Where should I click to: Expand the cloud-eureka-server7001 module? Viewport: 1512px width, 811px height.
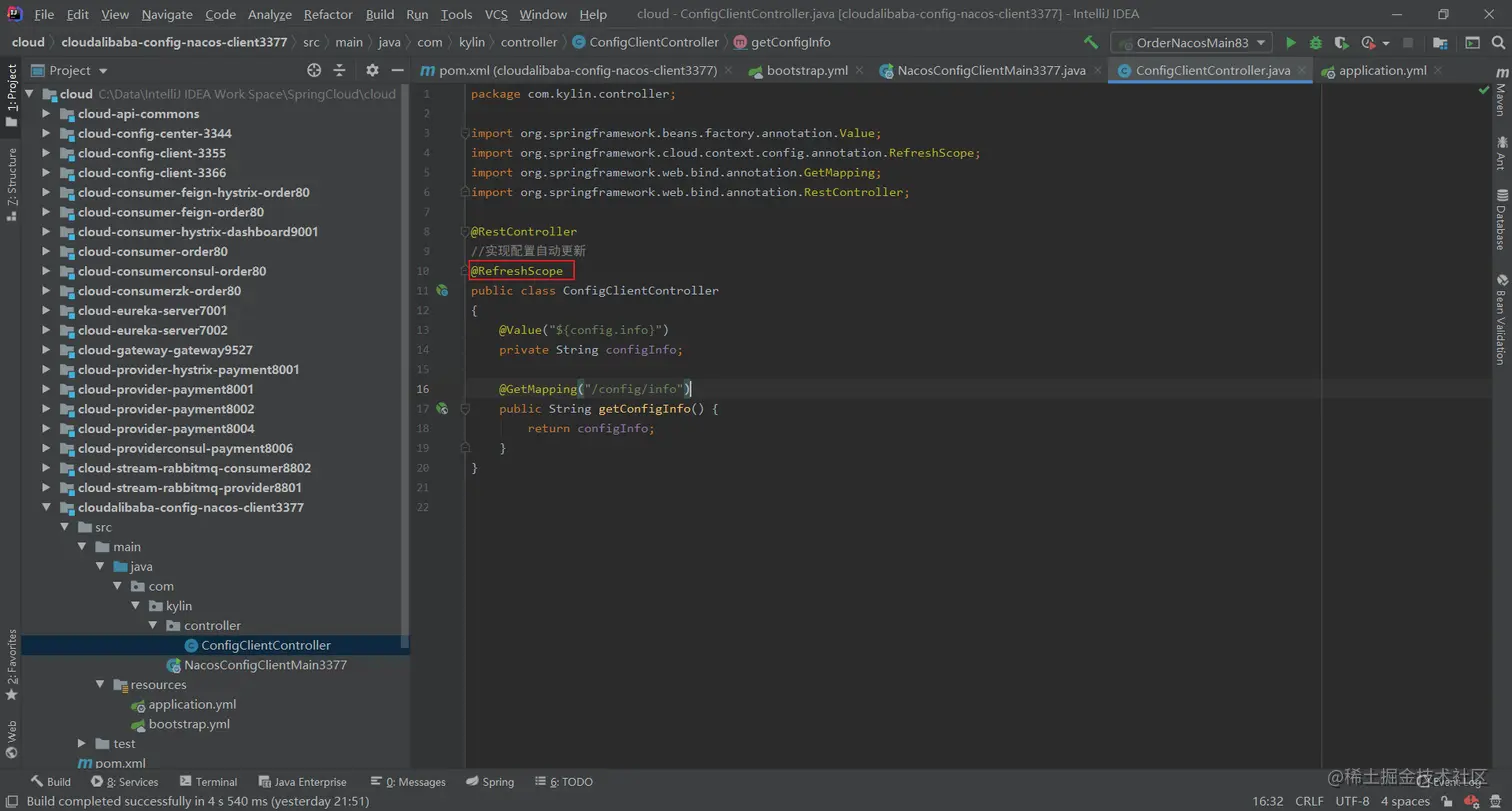point(46,311)
